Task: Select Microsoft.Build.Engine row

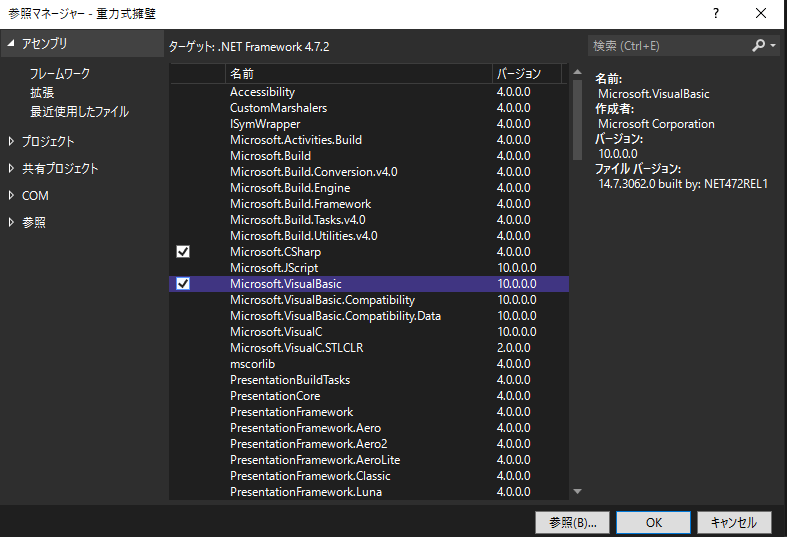Action: tap(369, 188)
